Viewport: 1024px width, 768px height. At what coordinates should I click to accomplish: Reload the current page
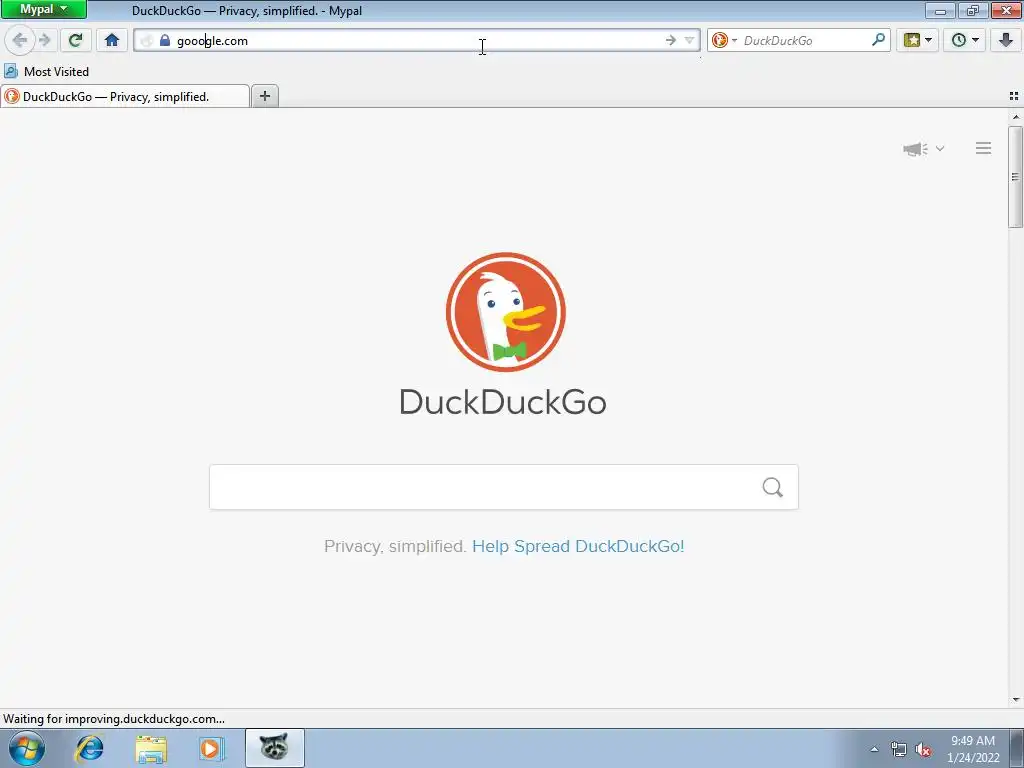(x=75, y=40)
